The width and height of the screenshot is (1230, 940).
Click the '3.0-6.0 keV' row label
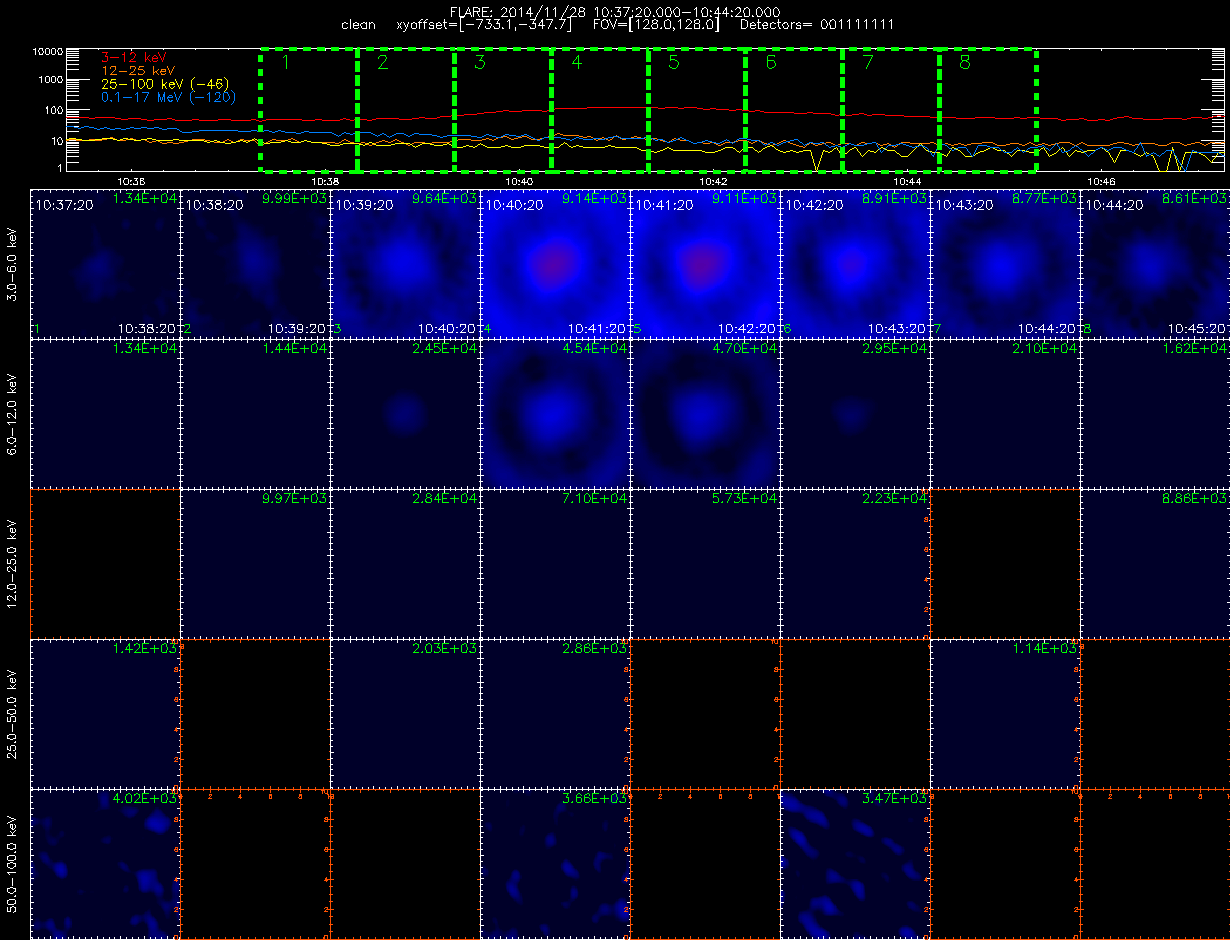pyautogui.click(x=12, y=263)
